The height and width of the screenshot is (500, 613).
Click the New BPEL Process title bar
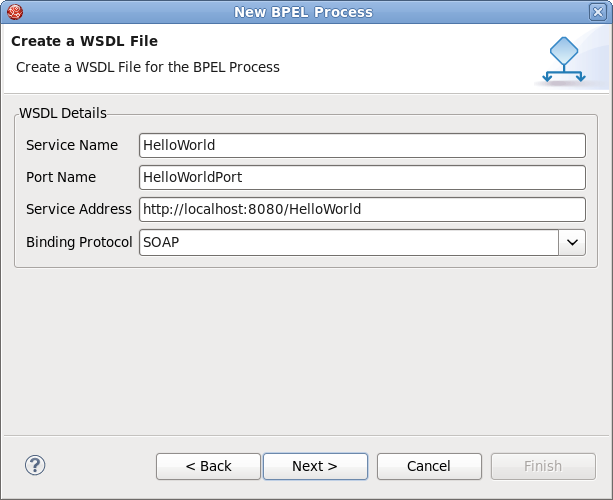(303, 12)
